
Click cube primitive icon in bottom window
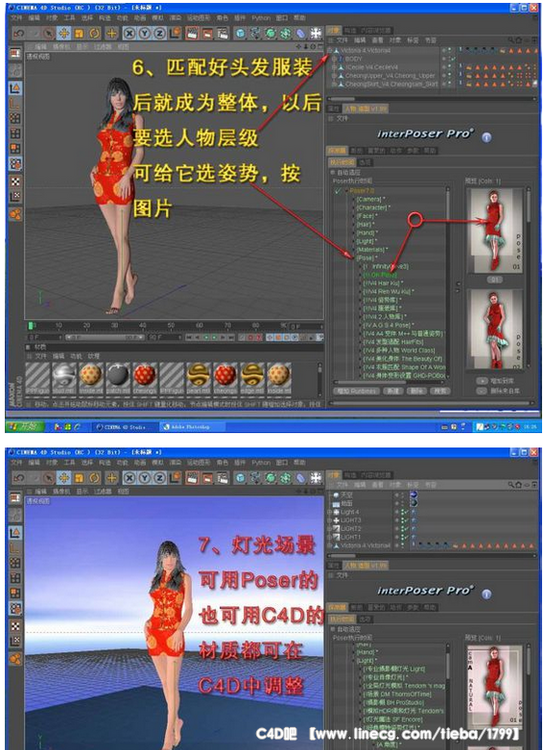tap(240, 478)
